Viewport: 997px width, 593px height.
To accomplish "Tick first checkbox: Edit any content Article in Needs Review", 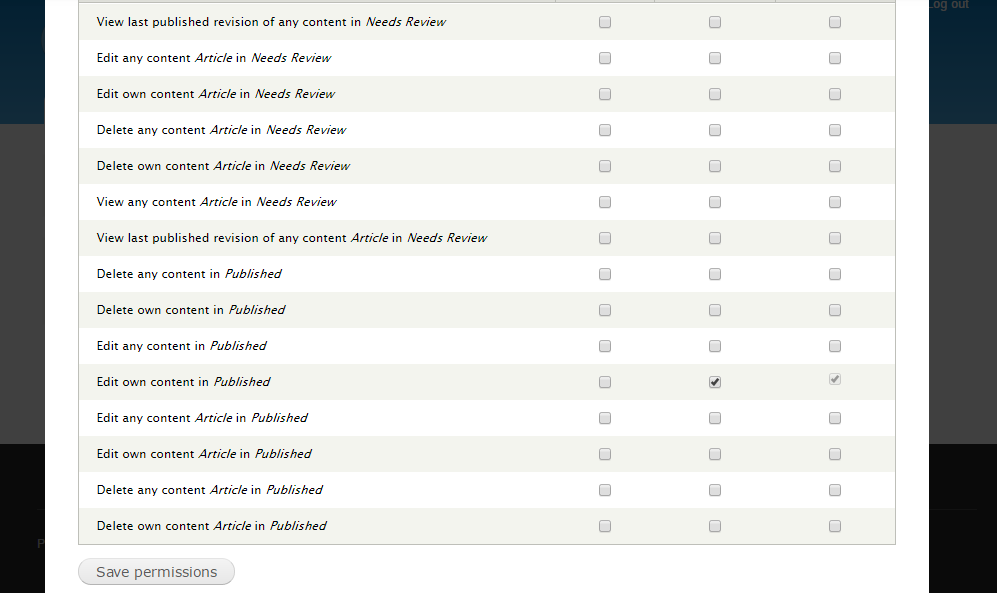I will 605,58.
